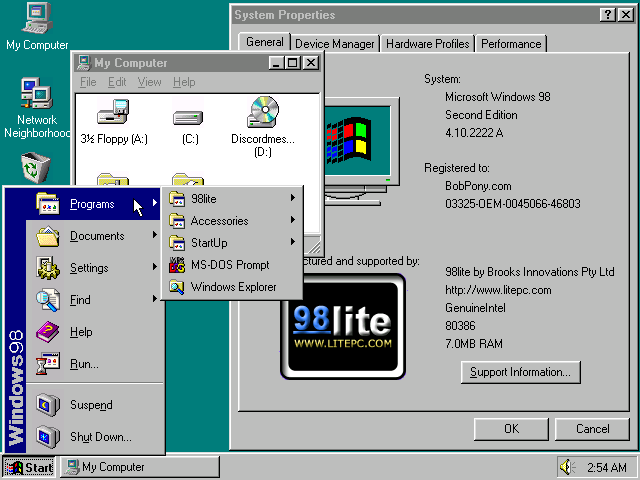Image resolution: width=640 pixels, height=480 pixels.
Task: Click the 7.0MB RAM text
Action: (473, 344)
